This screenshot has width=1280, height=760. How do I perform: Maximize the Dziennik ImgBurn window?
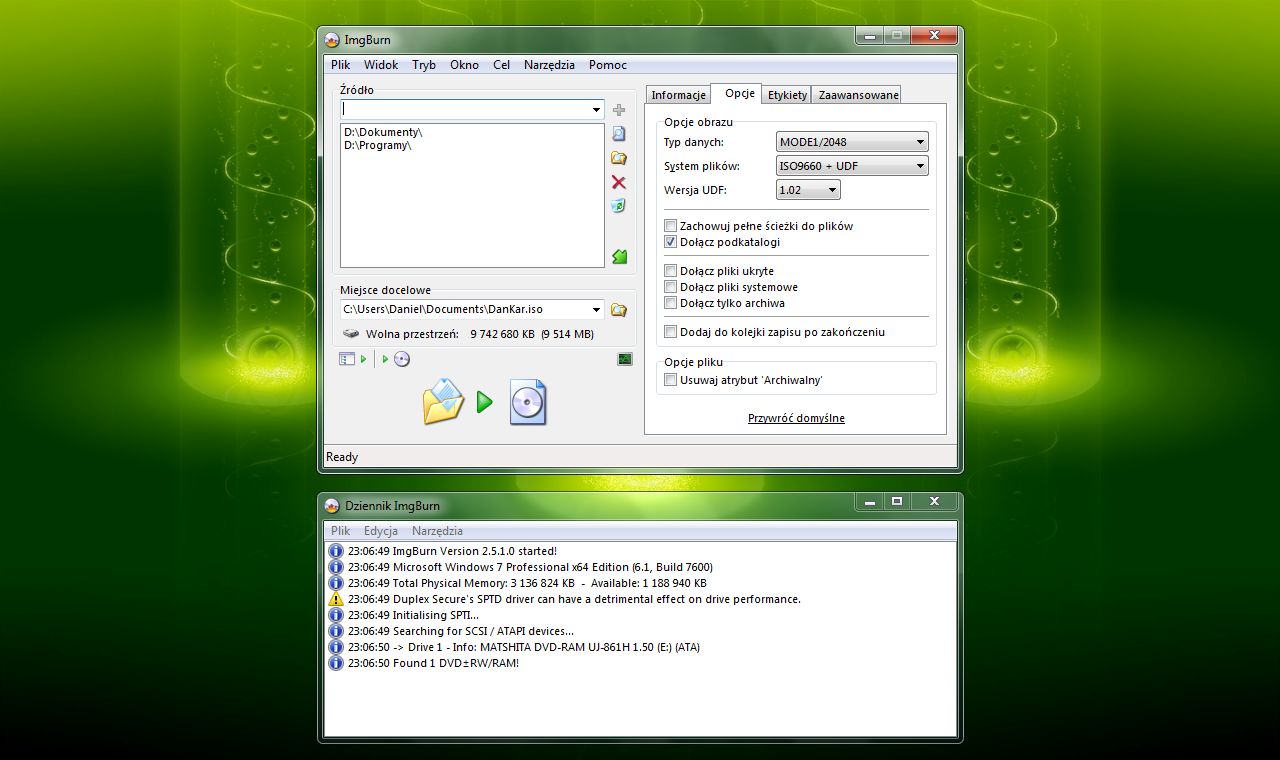(x=897, y=501)
